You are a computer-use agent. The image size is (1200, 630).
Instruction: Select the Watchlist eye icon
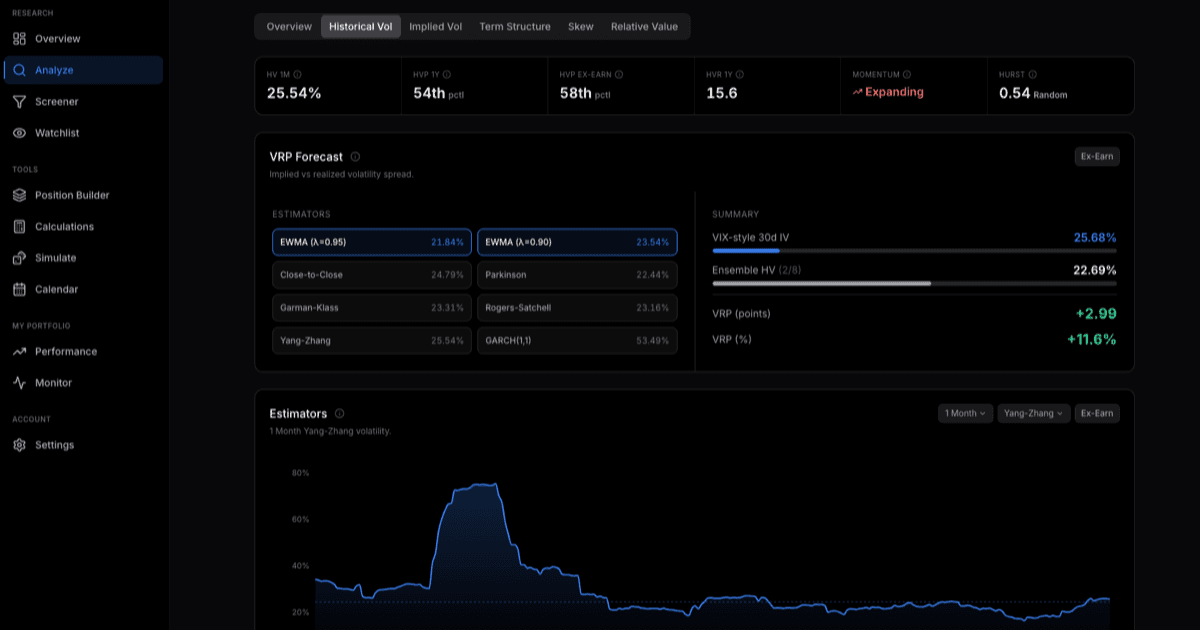click(20, 132)
